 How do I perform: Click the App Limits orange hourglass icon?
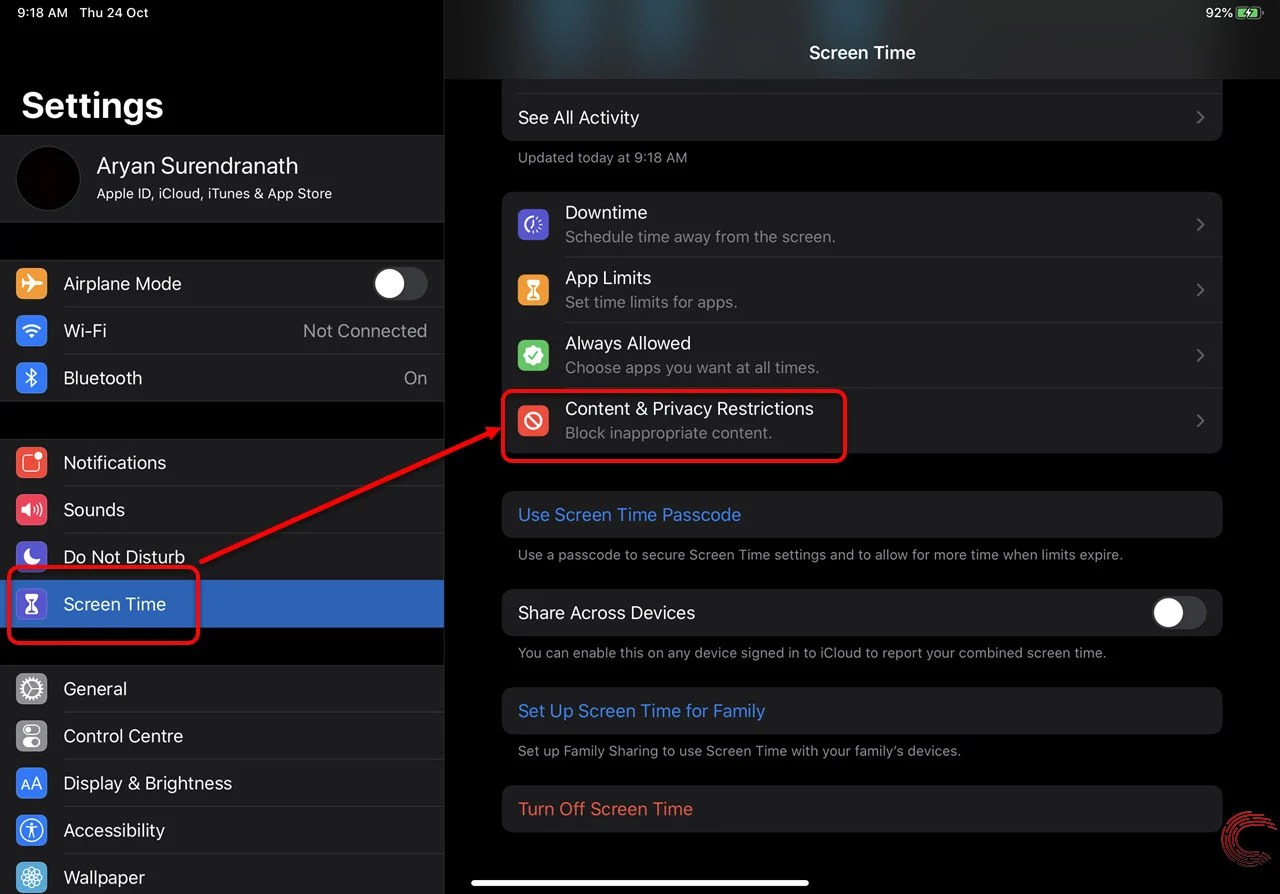click(x=533, y=290)
